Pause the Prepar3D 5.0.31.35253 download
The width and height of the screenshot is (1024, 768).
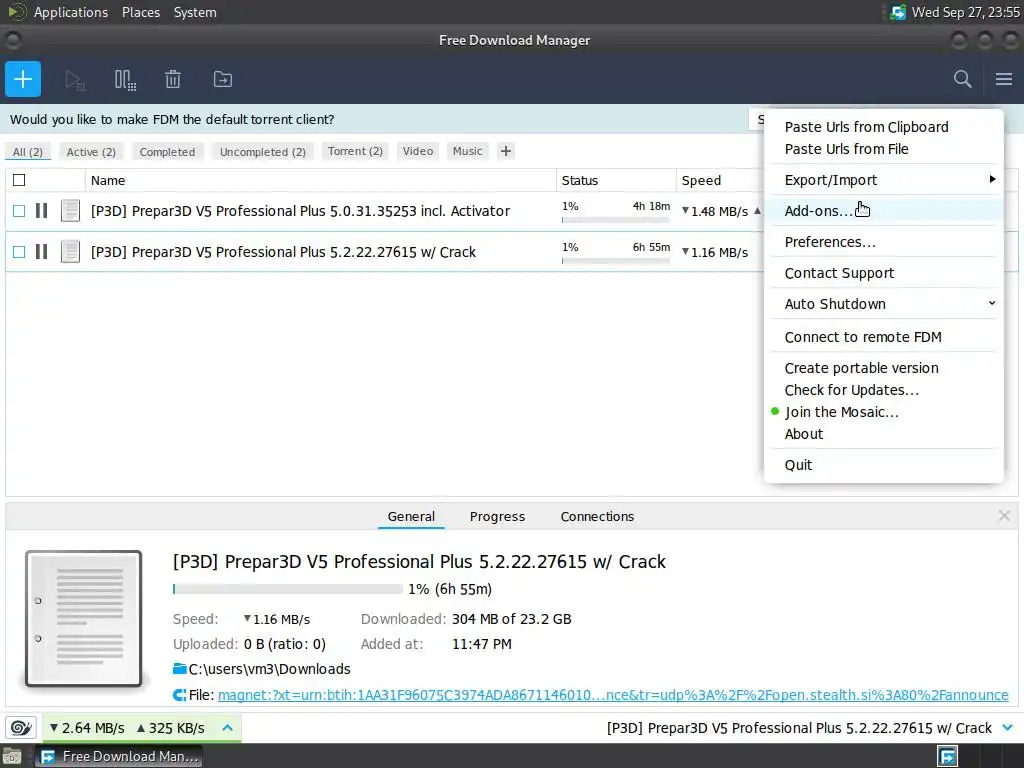[x=41, y=210]
